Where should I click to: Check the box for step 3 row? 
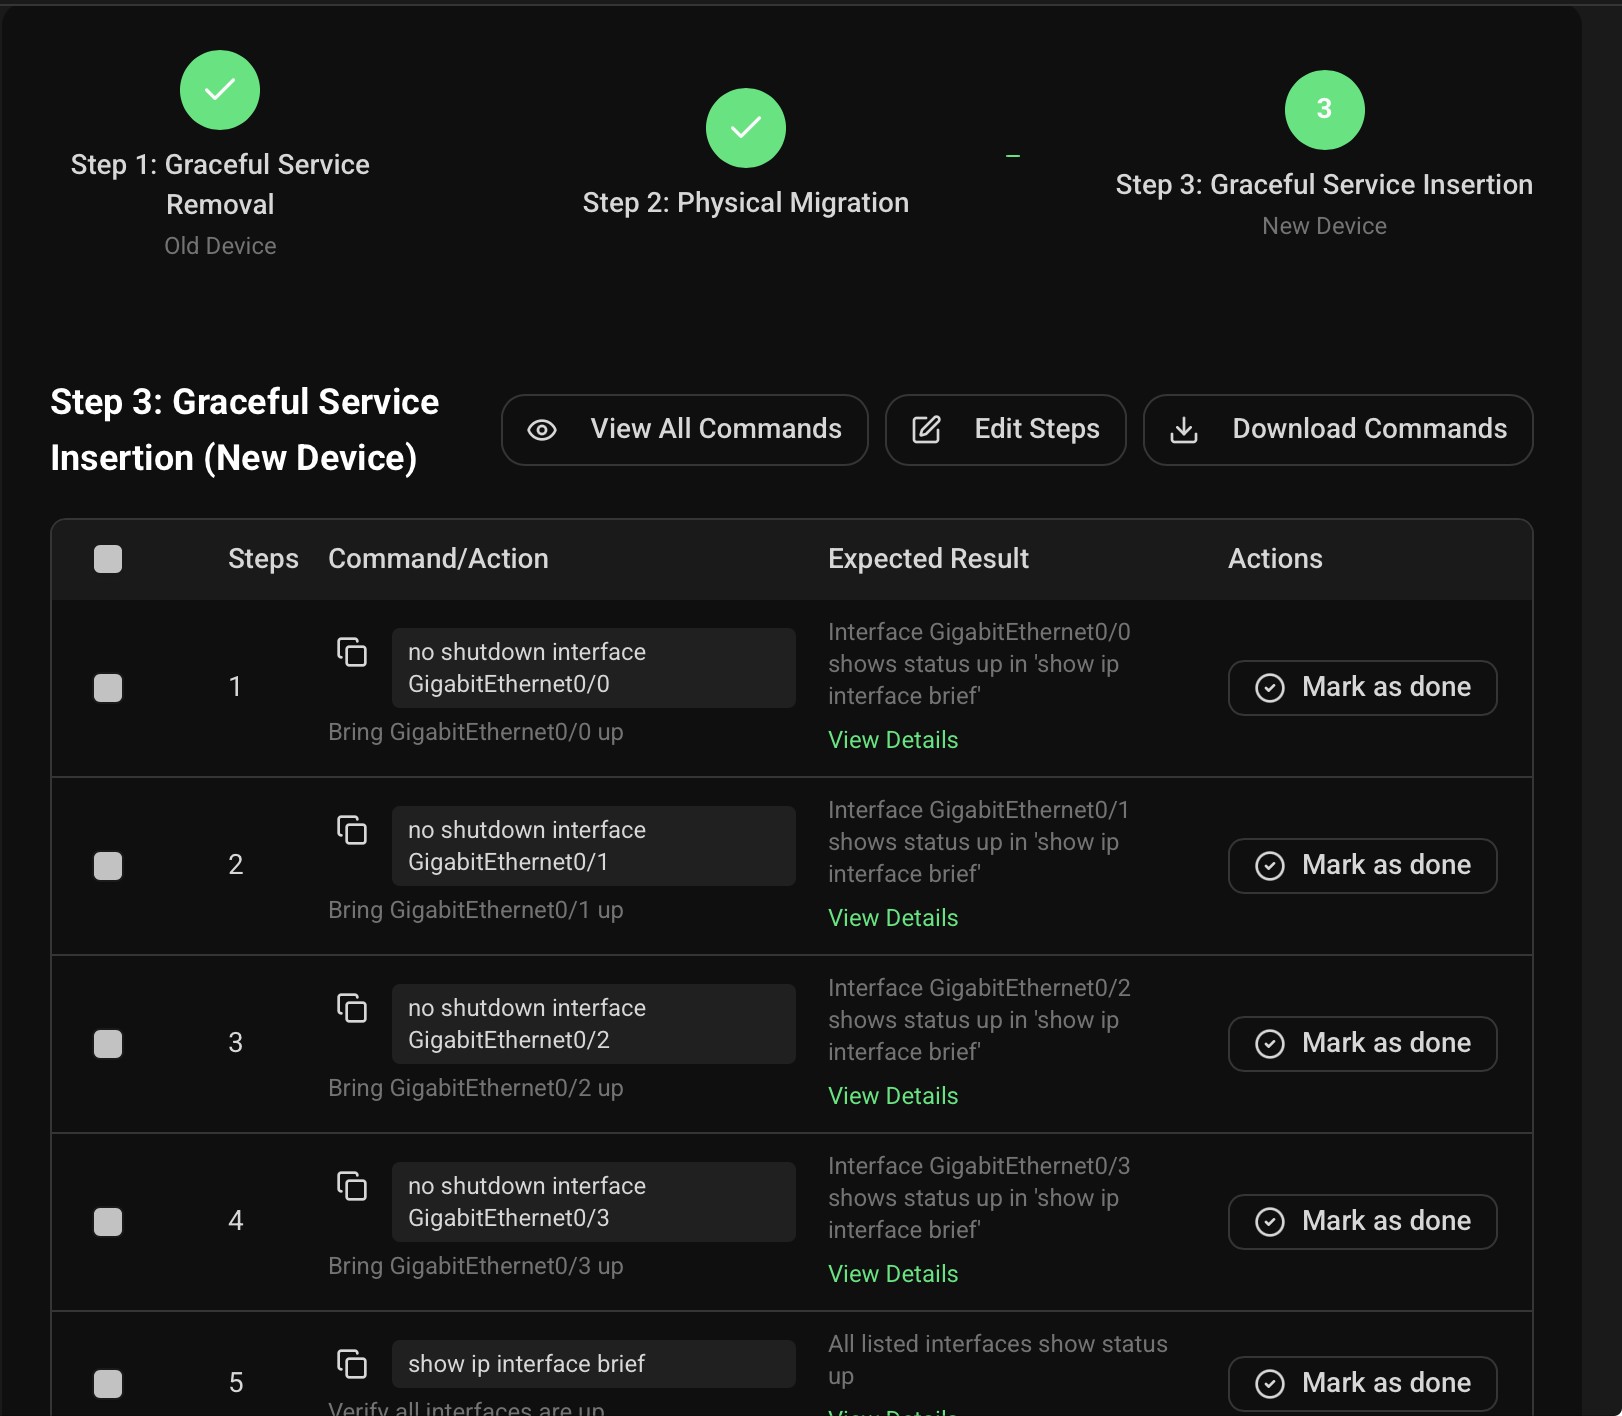coord(108,1044)
